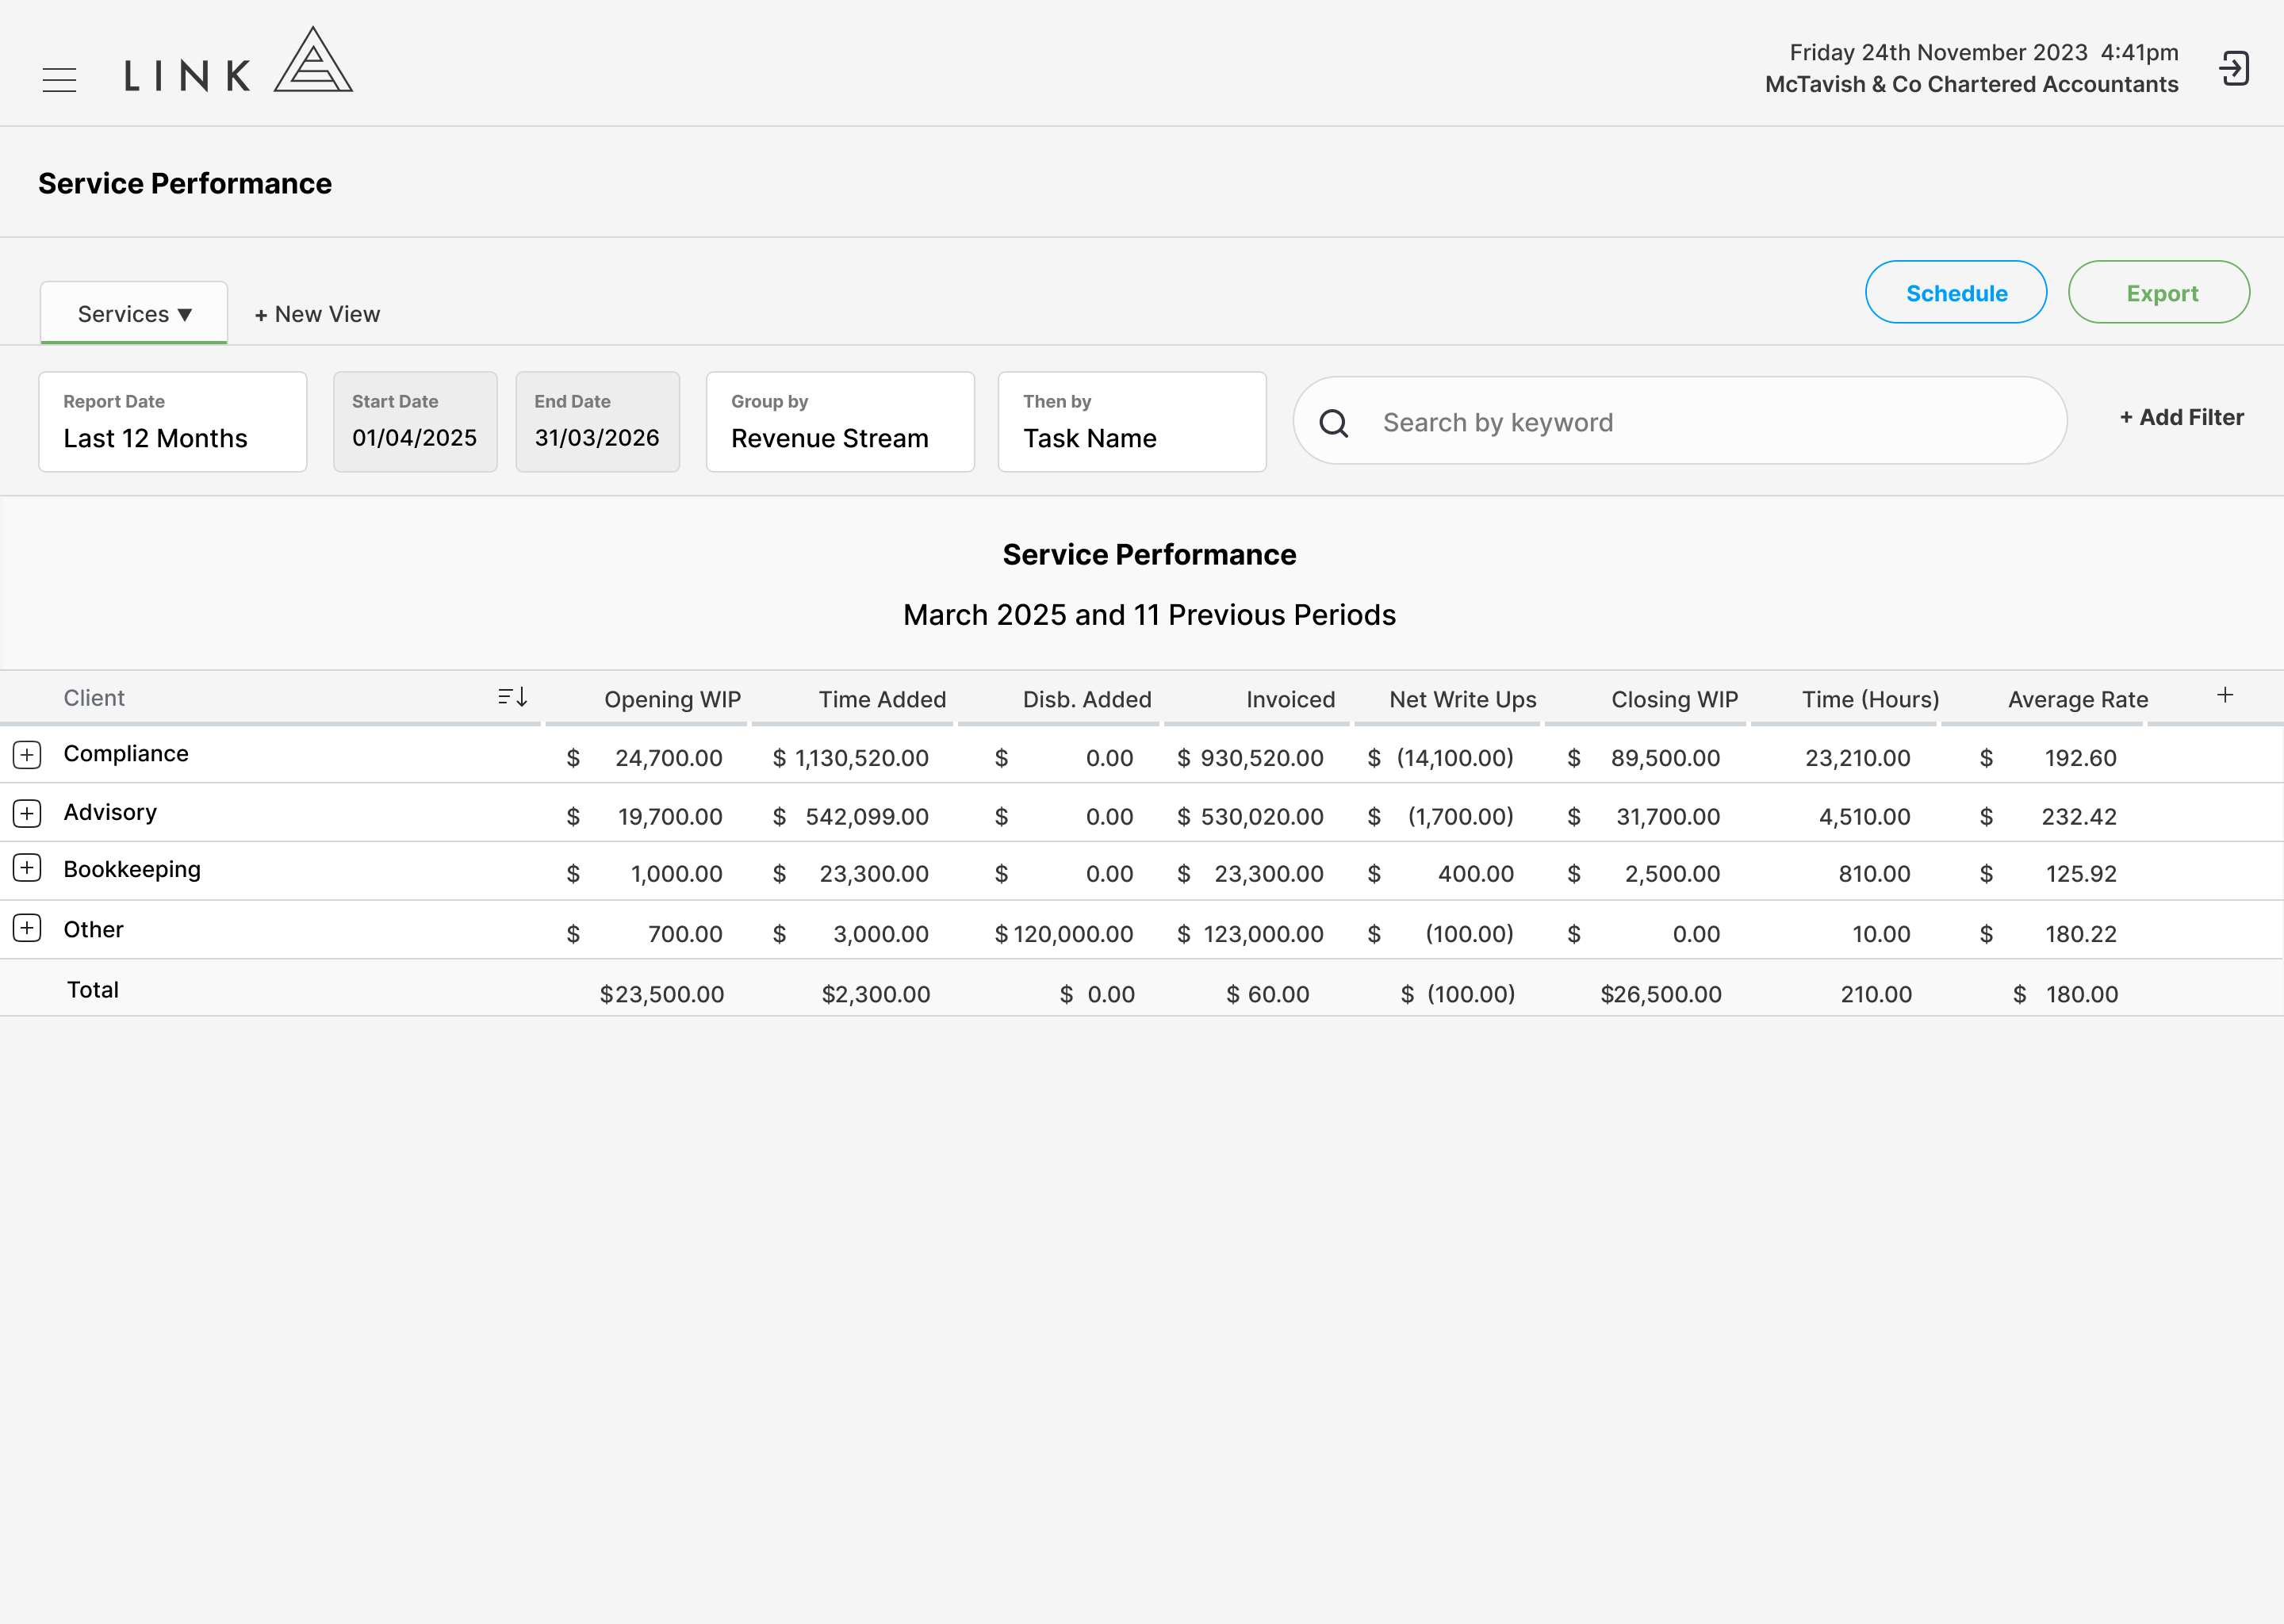Image resolution: width=2284 pixels, height=1624 pixels.
Task: Click Advisory Time Hours value 4,510.00
Action: tap(1864, 816)
